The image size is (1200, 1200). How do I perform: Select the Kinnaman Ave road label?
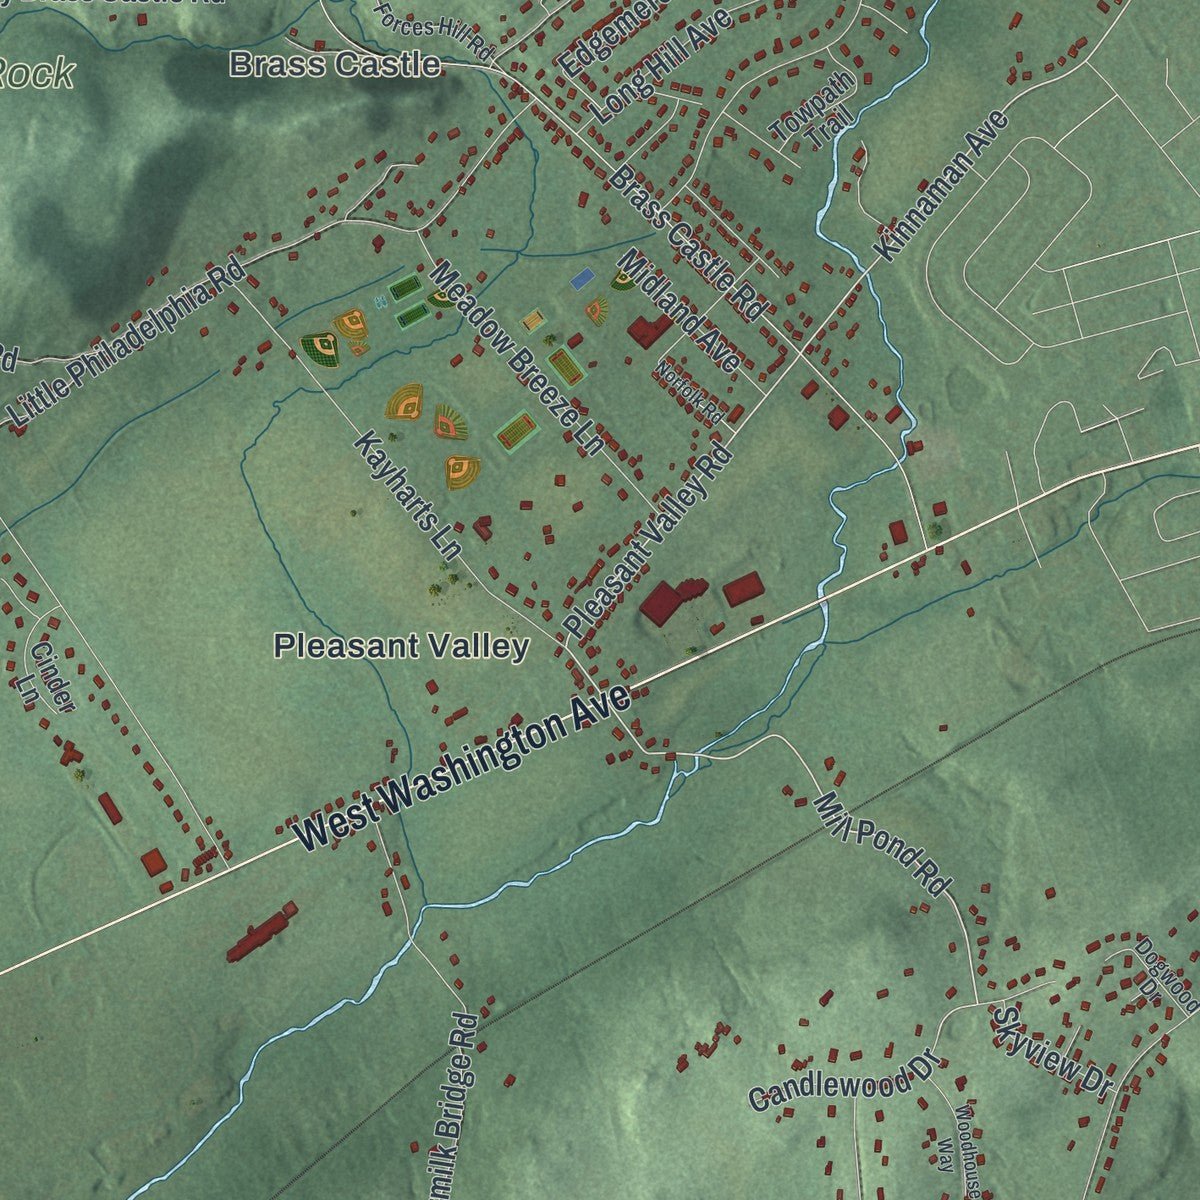(940, 186)
